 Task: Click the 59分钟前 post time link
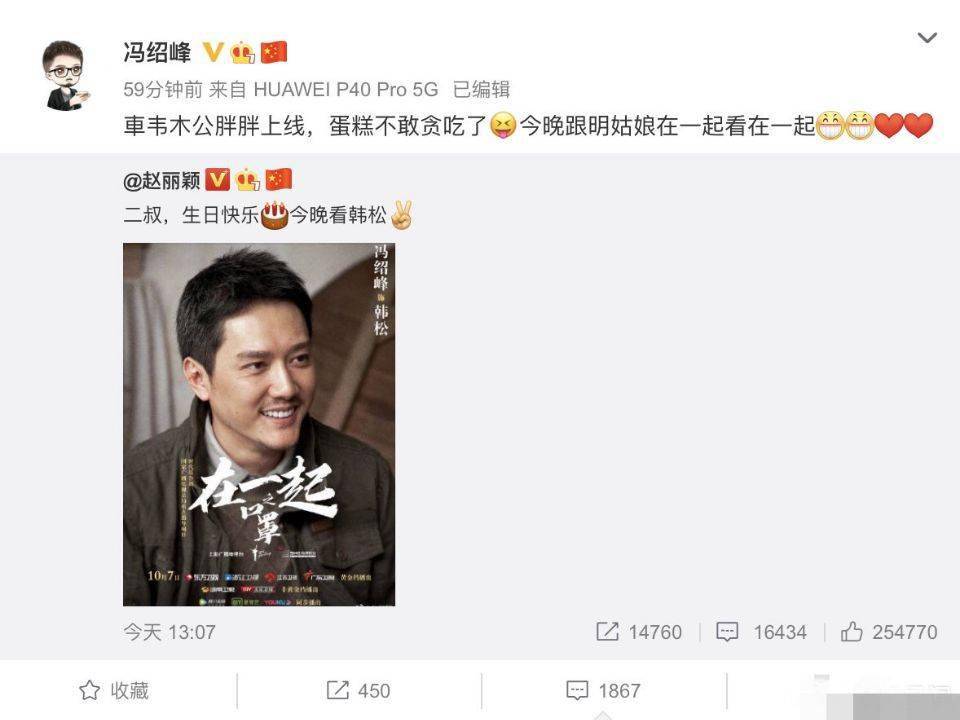[x=162, y=90]
